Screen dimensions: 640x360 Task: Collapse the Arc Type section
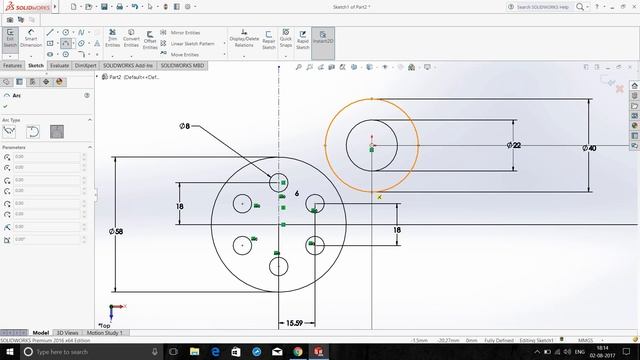coord(90,120)
